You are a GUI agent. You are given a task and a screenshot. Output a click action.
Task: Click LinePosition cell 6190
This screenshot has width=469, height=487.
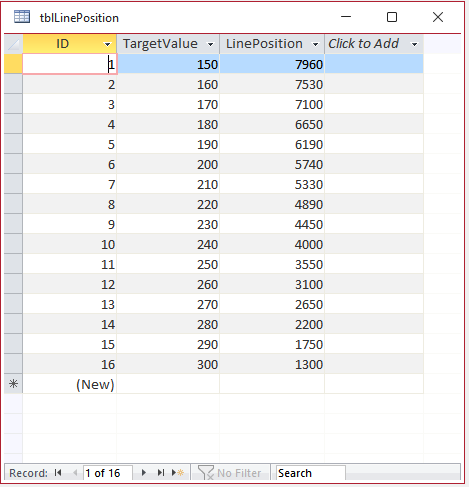(272, 144)
